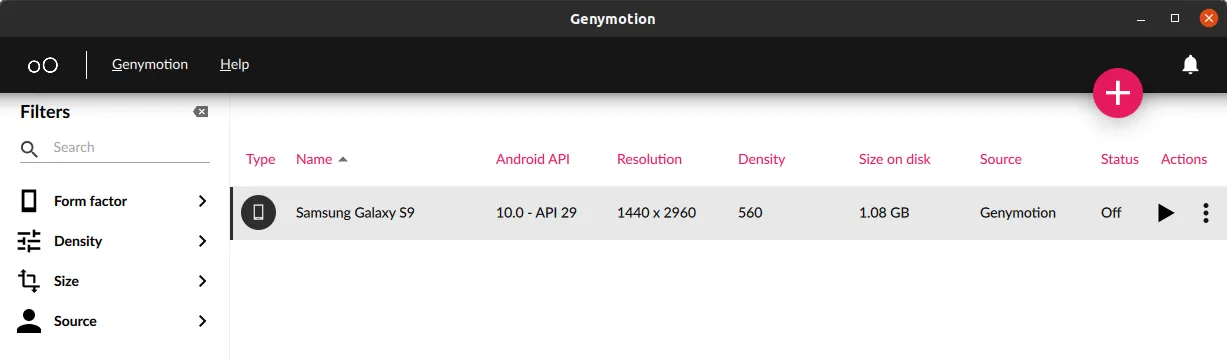1227x361 pixels.
Task: Add a new virtual device with plus button
Action: pyautogui.click(x=1118, y=93)
